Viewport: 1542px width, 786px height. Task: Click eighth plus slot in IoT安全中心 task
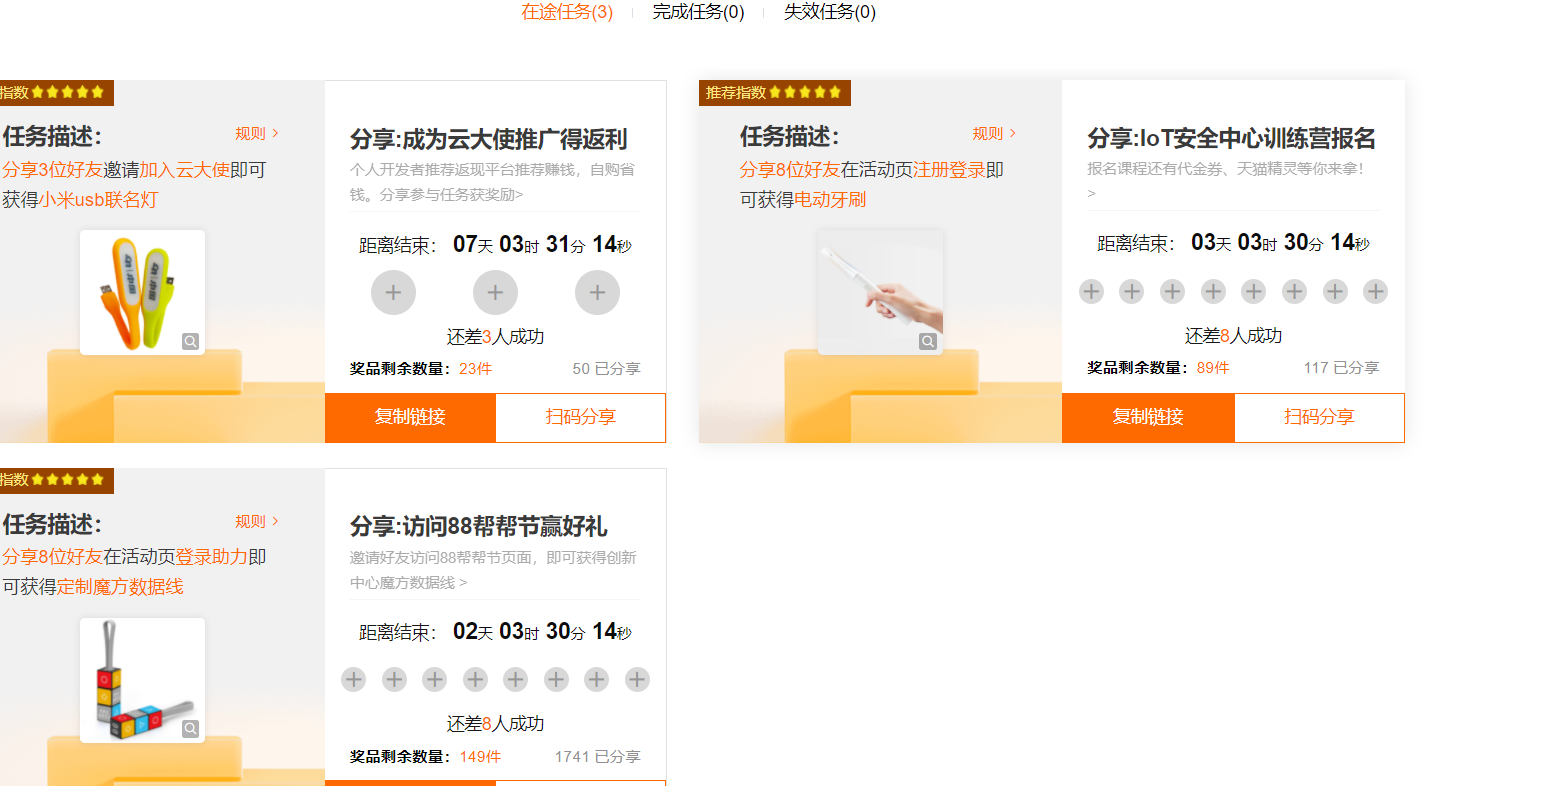point(1375,291)
